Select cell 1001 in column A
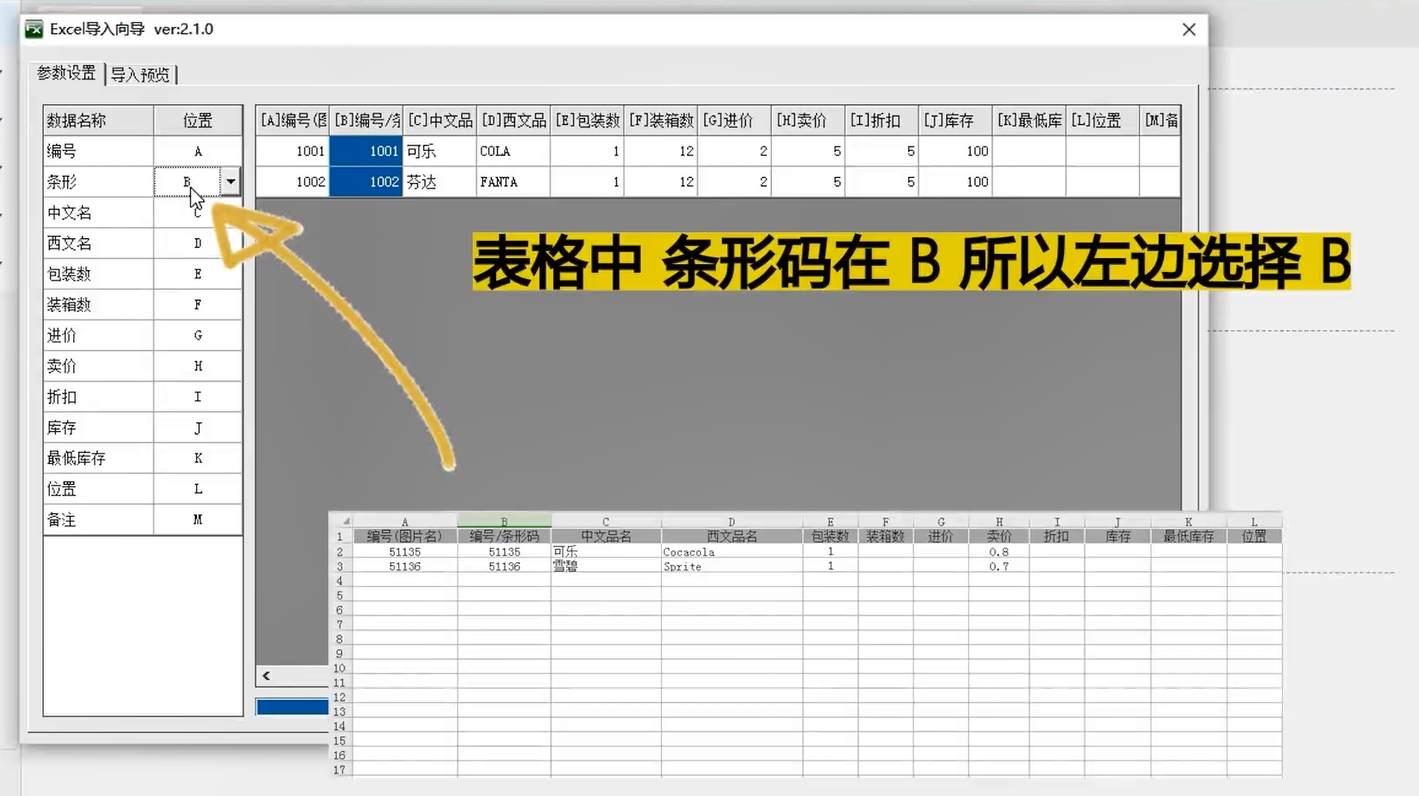 pyautogui.click(x=292, y=151)
